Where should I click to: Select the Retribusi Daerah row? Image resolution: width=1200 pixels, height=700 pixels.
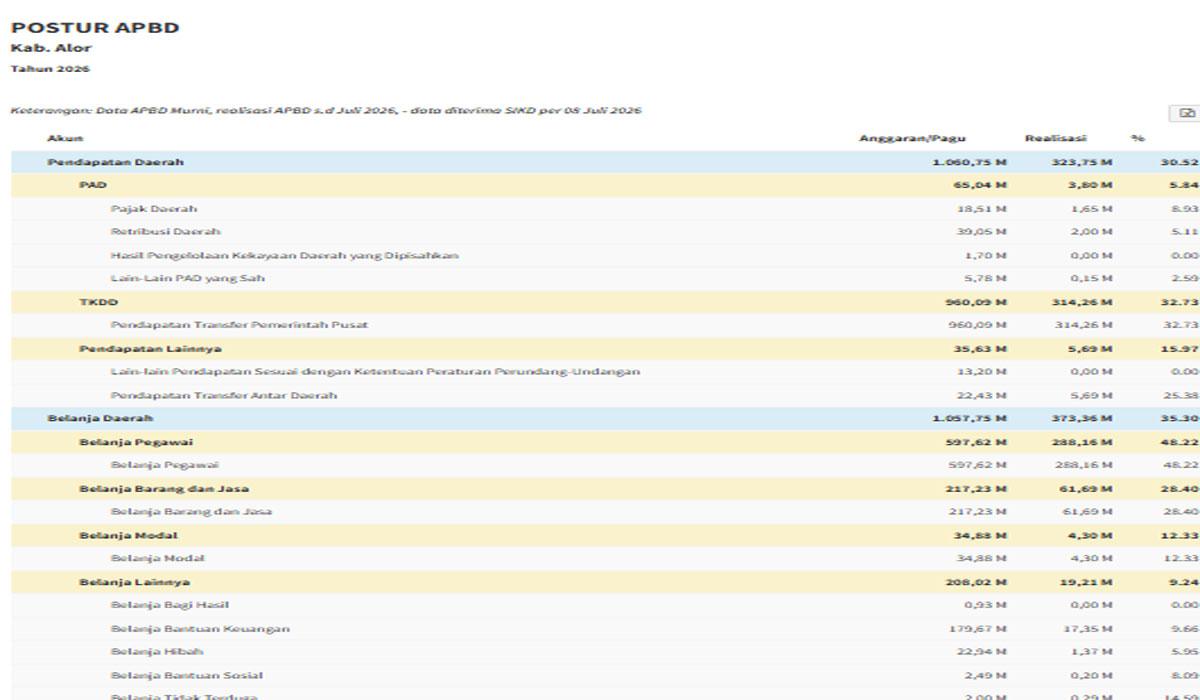tap(606, 232)
